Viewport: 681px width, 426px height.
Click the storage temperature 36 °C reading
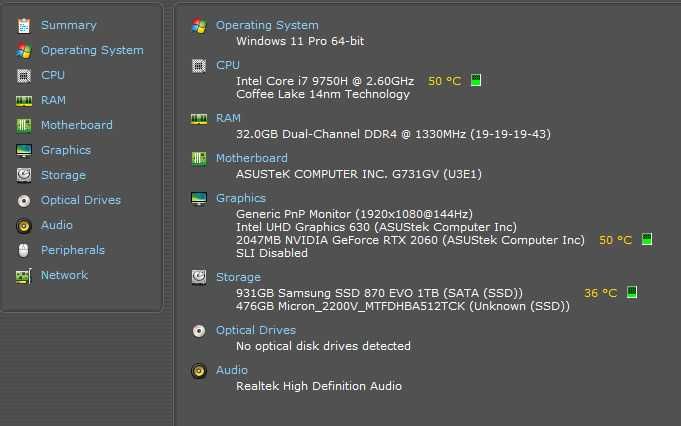(x=601, y=293)
